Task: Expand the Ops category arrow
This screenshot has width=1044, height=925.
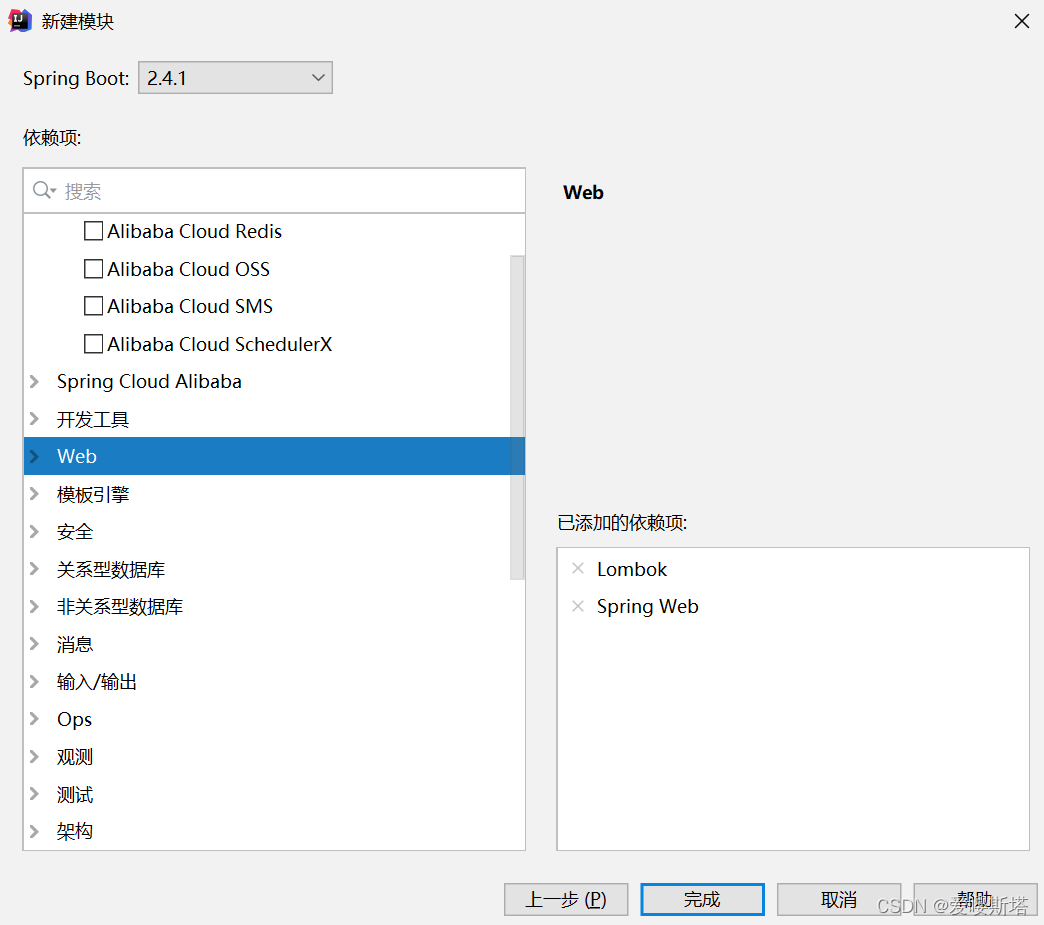Action: [35, 719]
